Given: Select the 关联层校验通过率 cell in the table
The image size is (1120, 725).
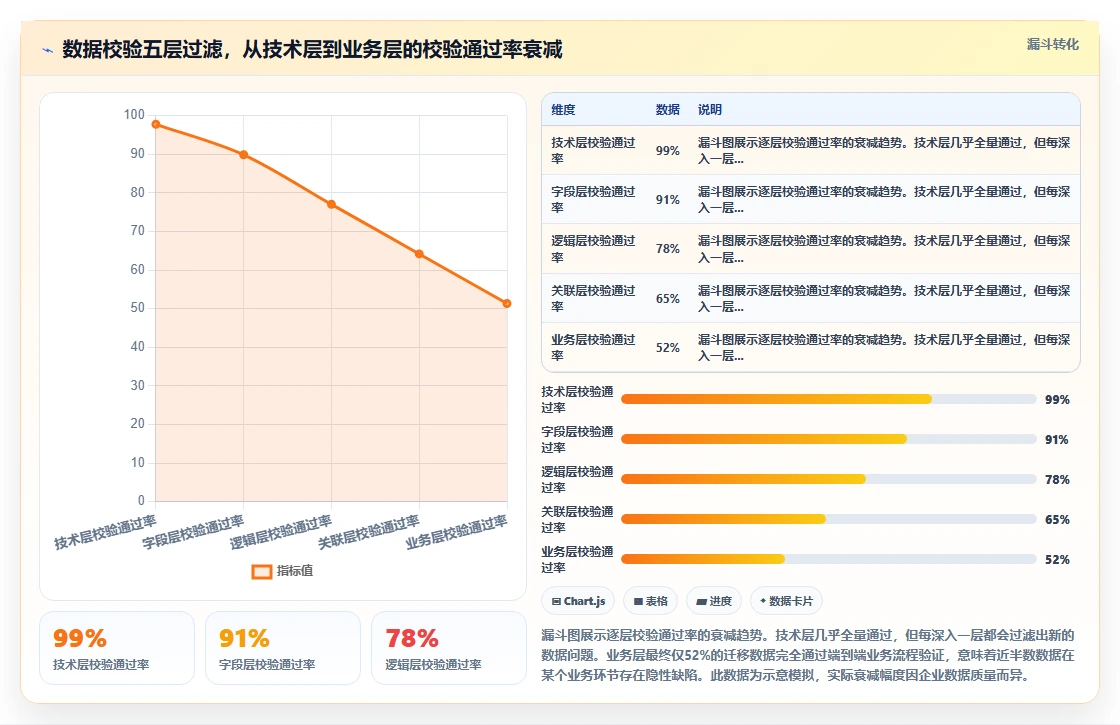Looking at the screenshot, I should coord(594,299).
